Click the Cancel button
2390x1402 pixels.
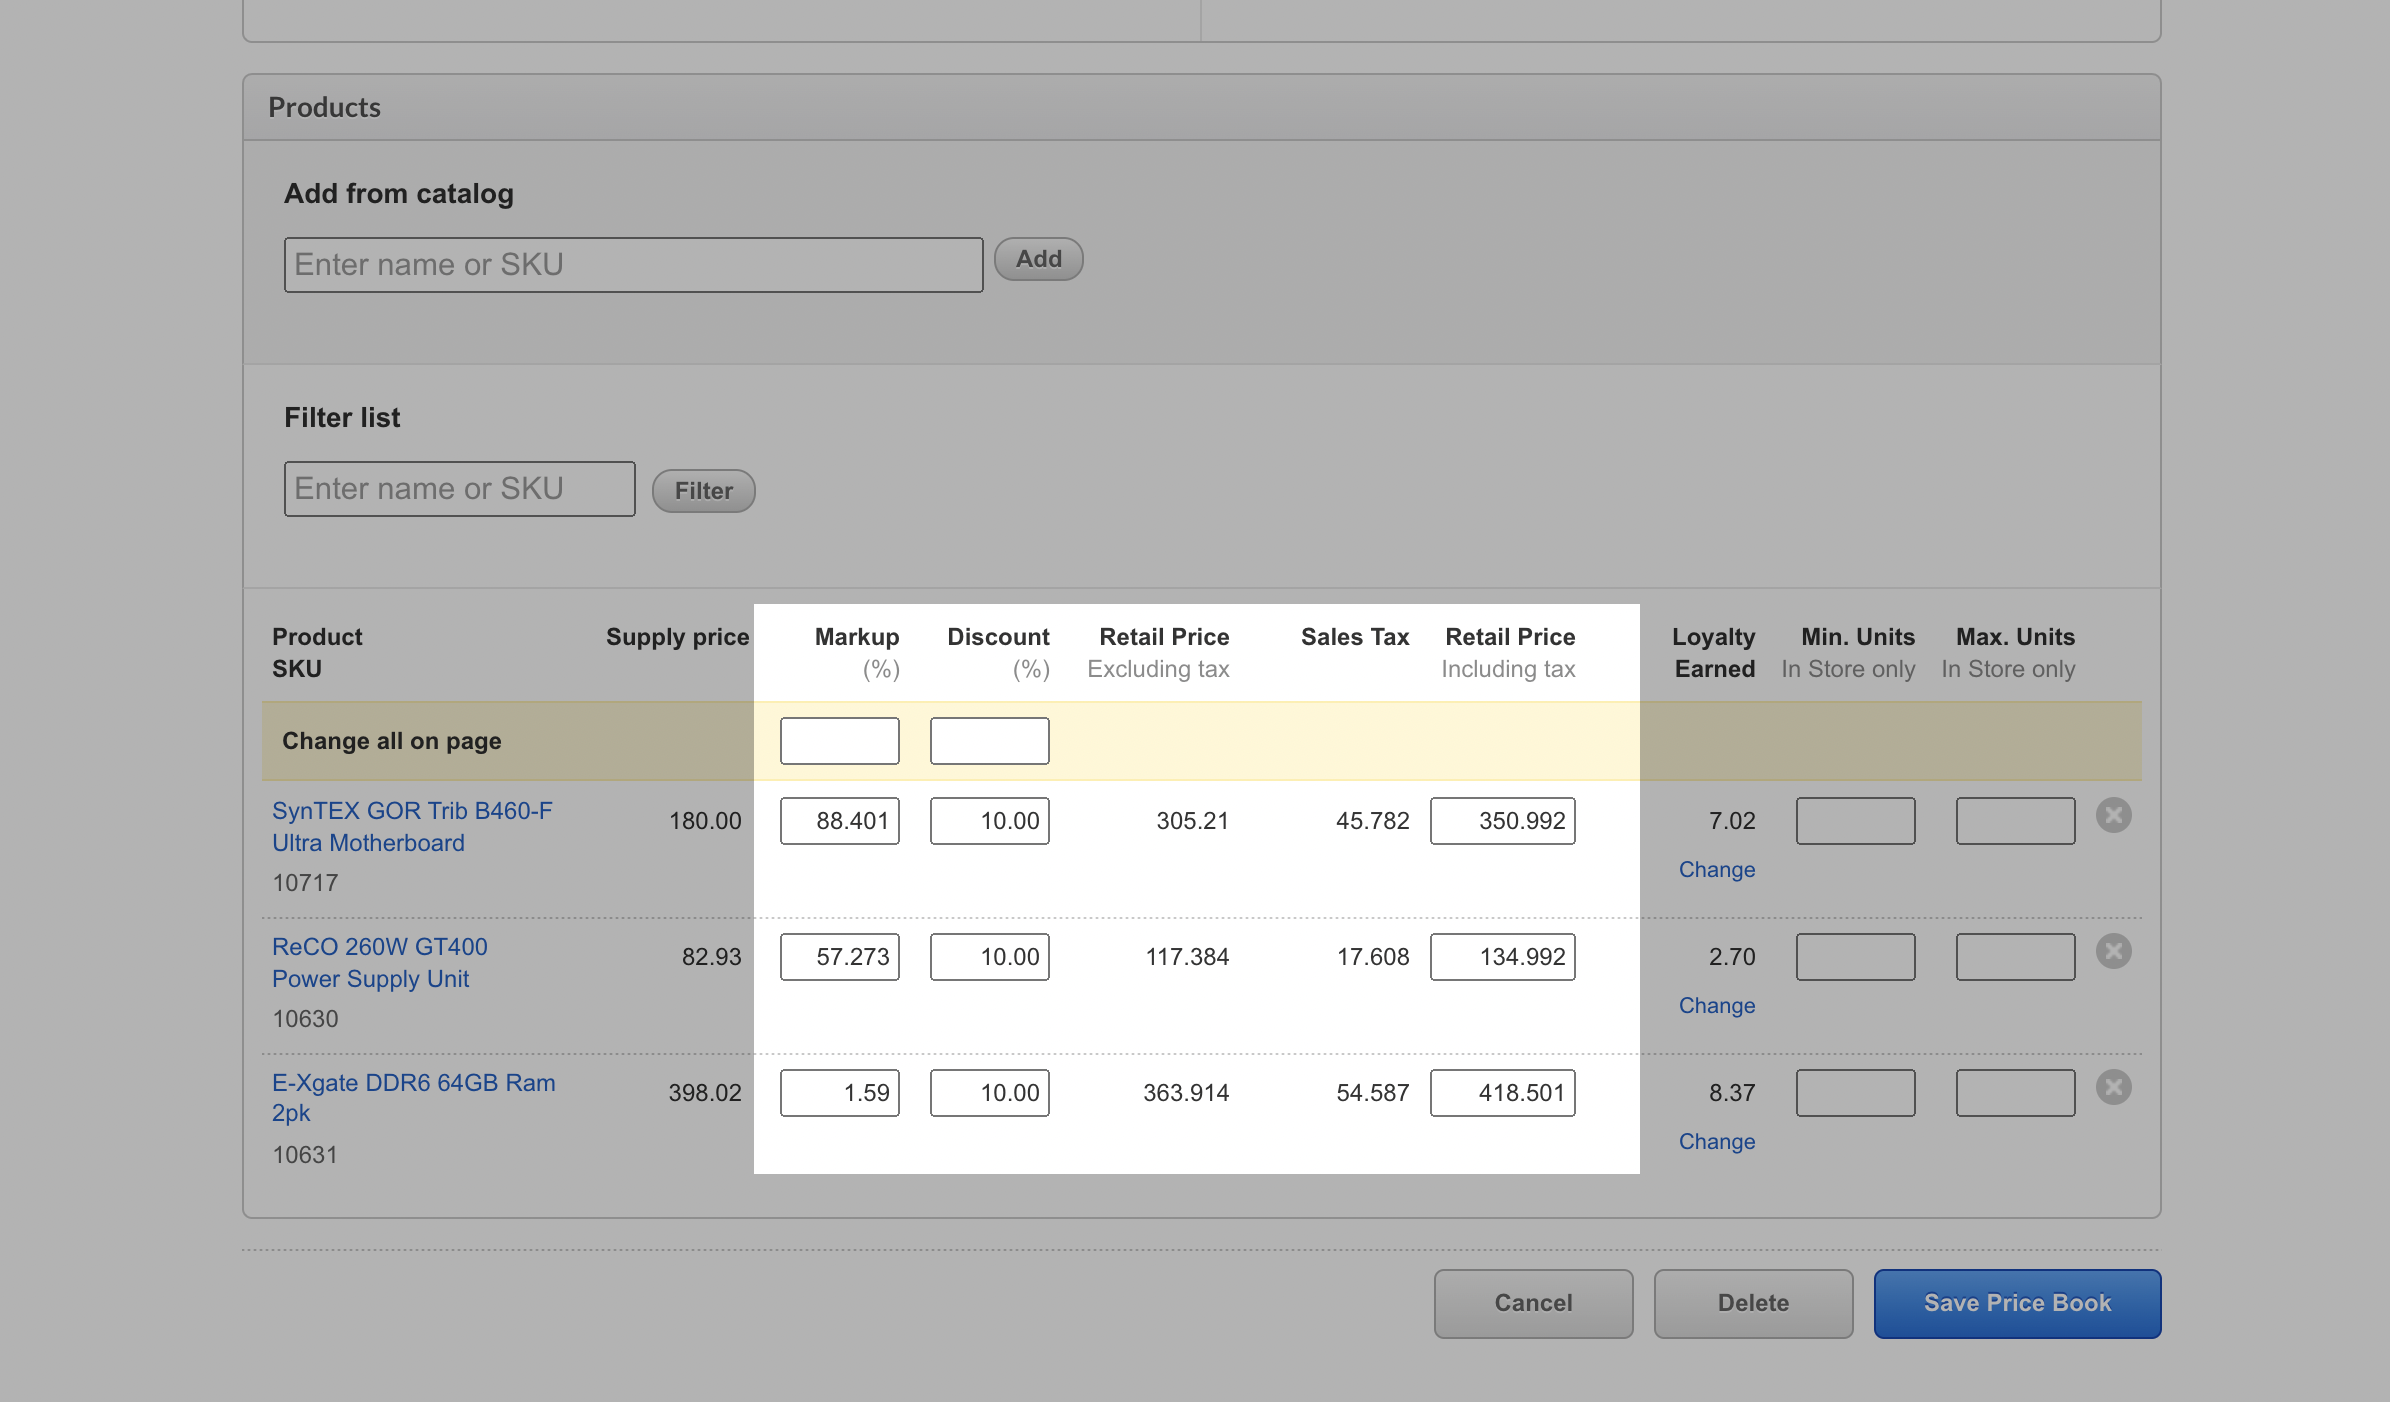[1532, 1304]
